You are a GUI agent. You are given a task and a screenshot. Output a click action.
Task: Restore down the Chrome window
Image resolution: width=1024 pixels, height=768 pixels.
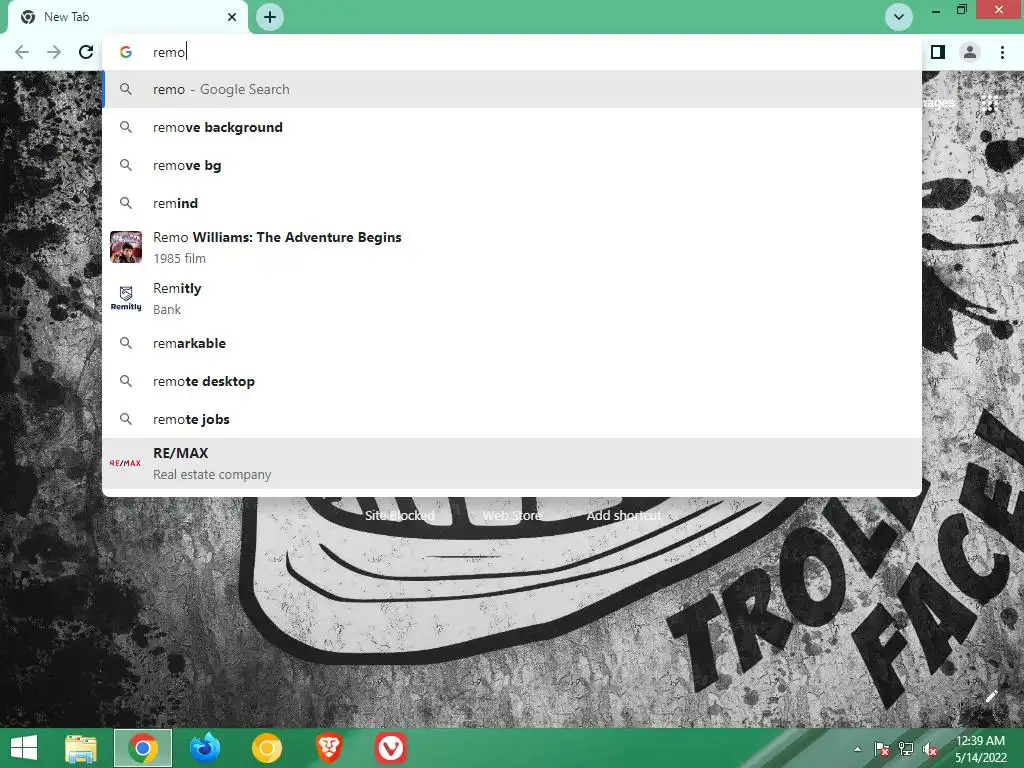click(x=961, y=10)
